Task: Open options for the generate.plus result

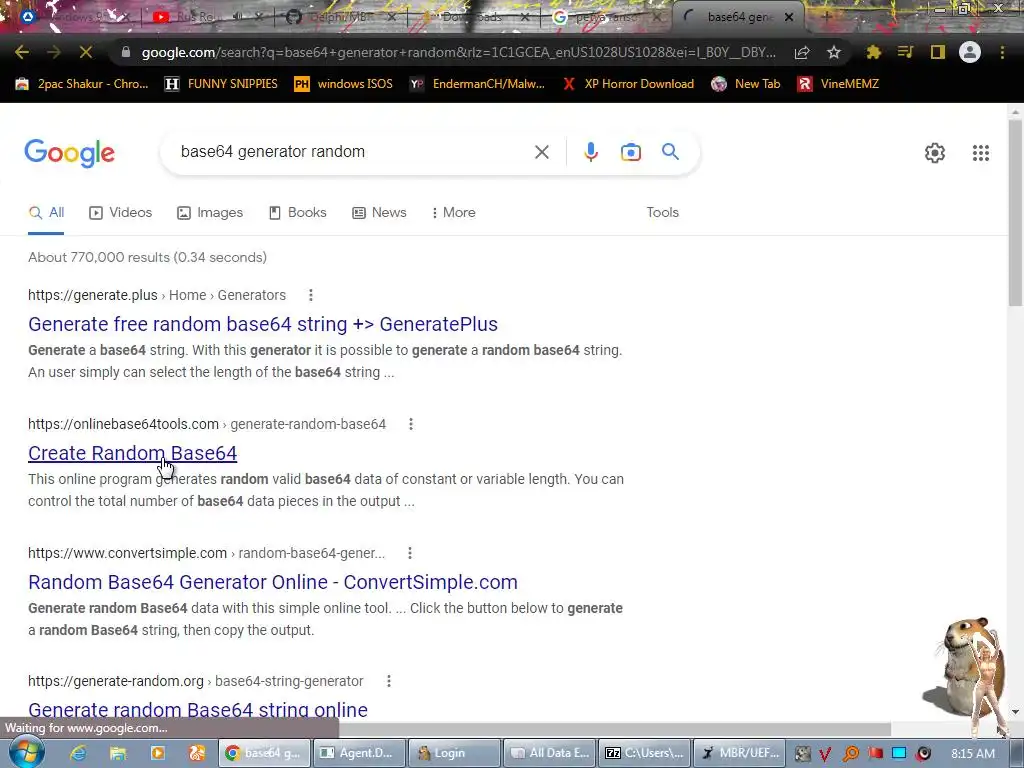Action: pyautogui.click(x=311, y=295)
